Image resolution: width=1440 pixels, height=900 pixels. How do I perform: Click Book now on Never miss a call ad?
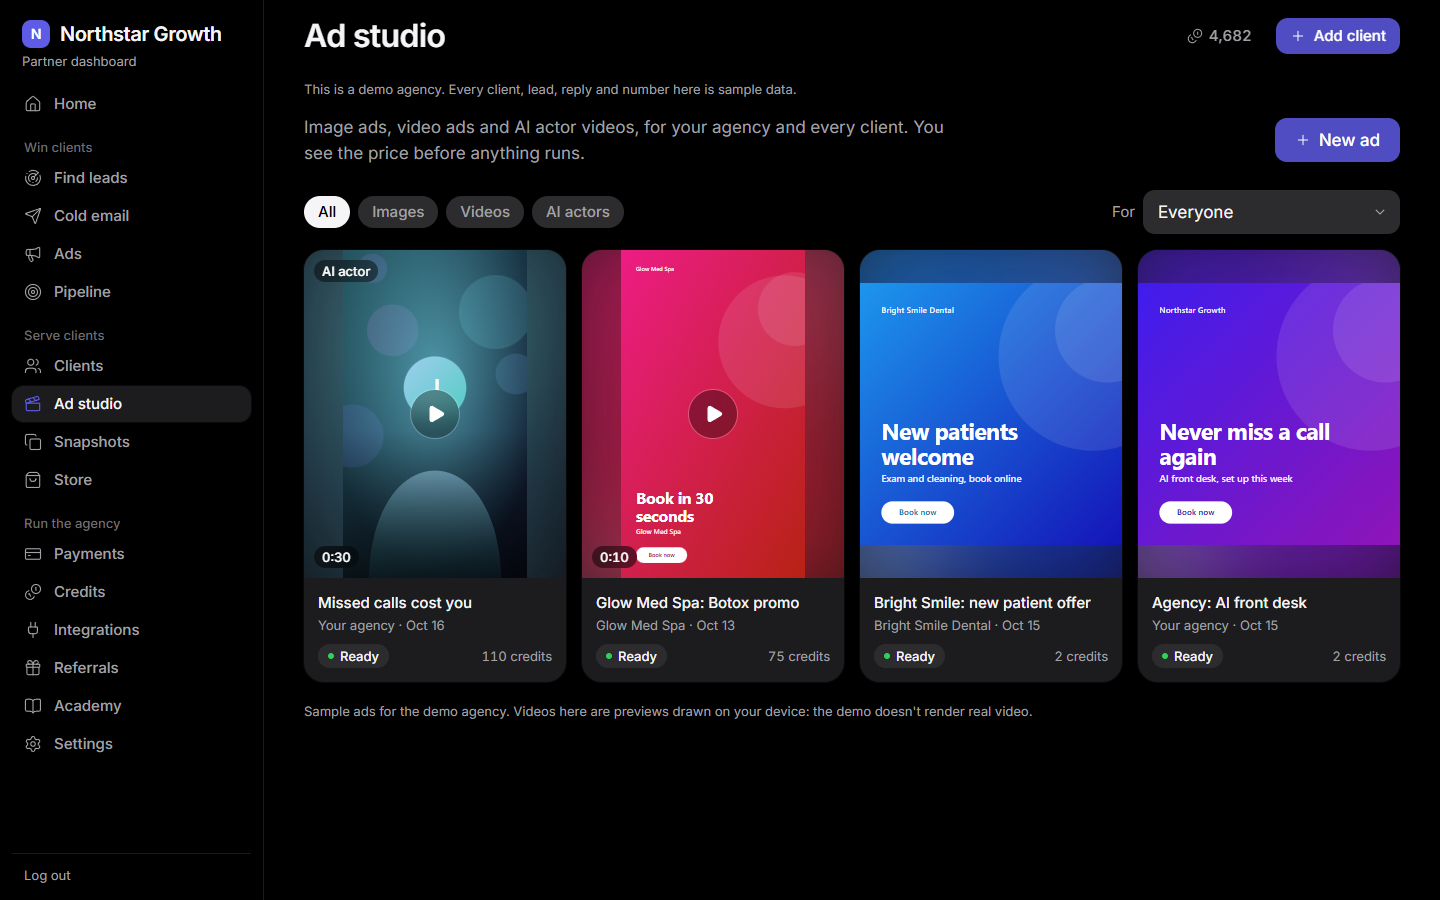click(1195, 512)
